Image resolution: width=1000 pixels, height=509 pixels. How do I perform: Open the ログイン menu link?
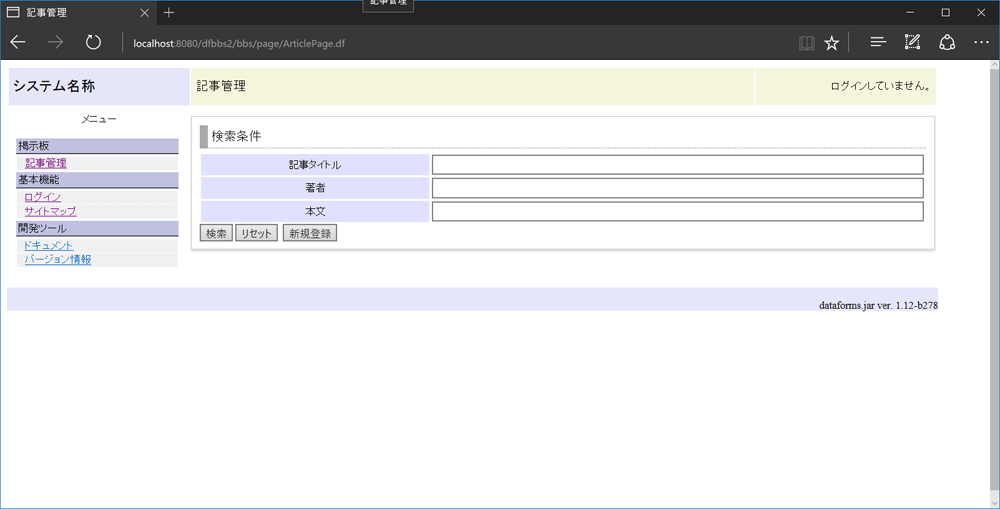click(x=43, y=197)
